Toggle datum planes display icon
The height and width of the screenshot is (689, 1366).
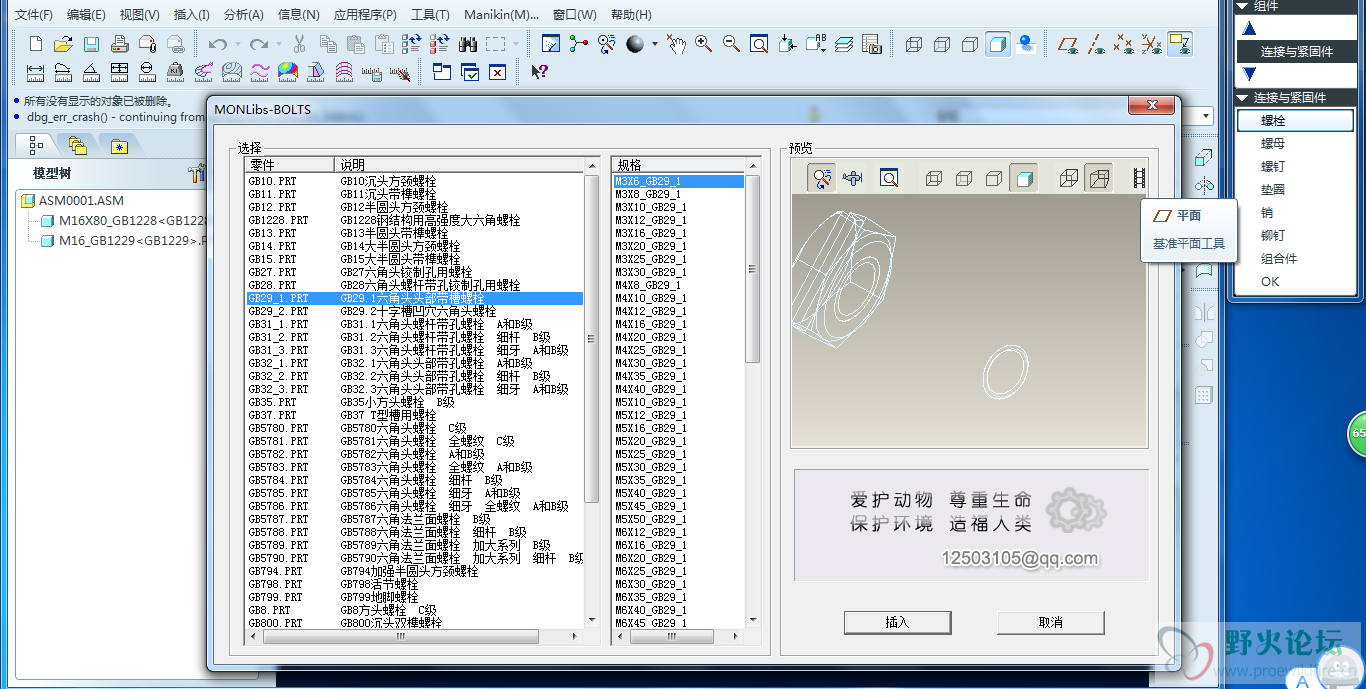(x=1068, y=44)
